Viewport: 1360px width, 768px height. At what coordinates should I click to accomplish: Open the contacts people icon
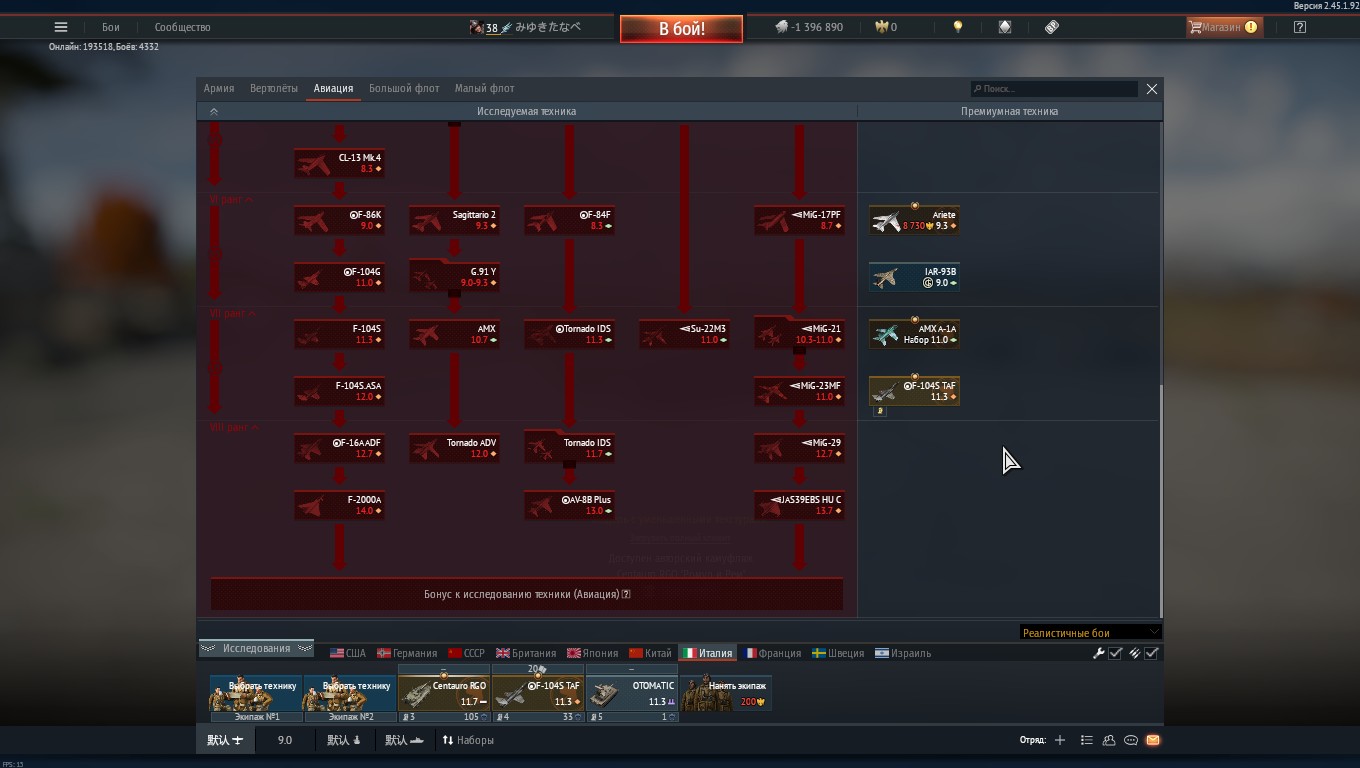[x=1109, y=740]
